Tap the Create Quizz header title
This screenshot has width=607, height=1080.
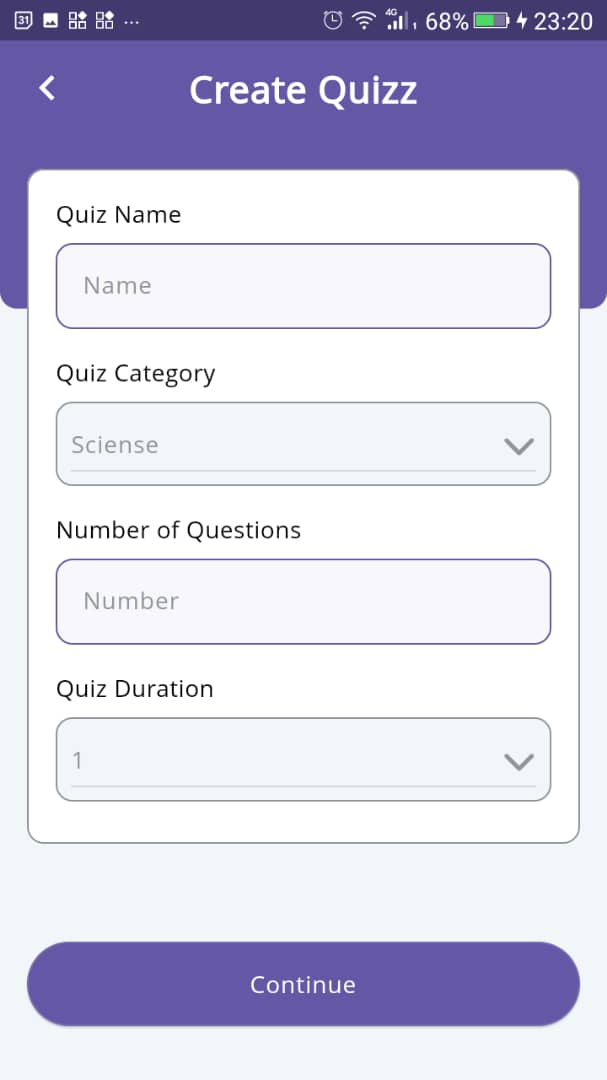pyautogui.click(x=303, y=90)
